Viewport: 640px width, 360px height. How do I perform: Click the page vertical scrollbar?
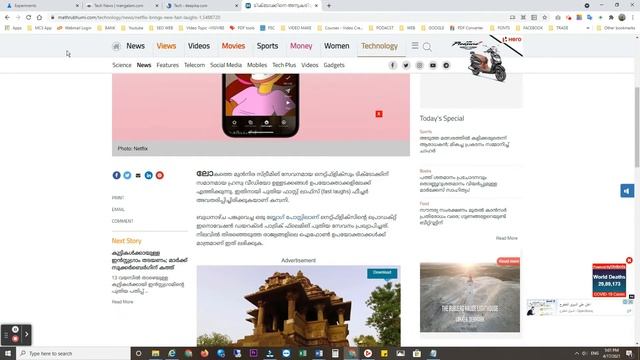637,127
